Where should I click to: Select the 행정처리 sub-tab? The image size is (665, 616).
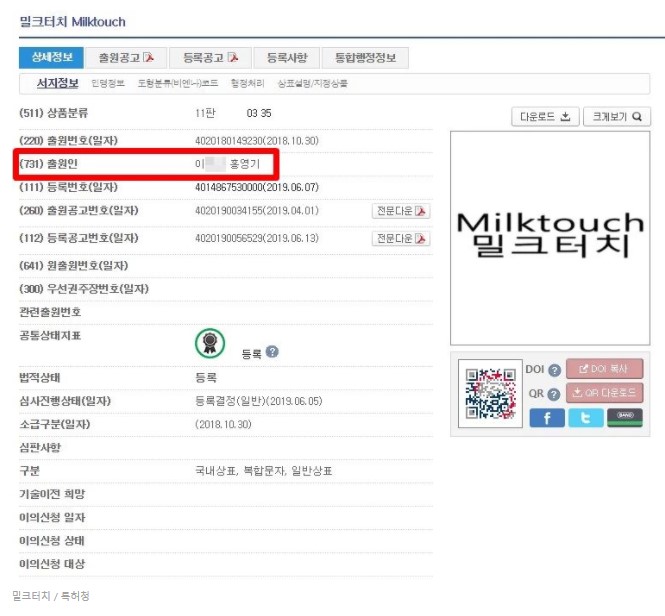[x=247, y=83]
